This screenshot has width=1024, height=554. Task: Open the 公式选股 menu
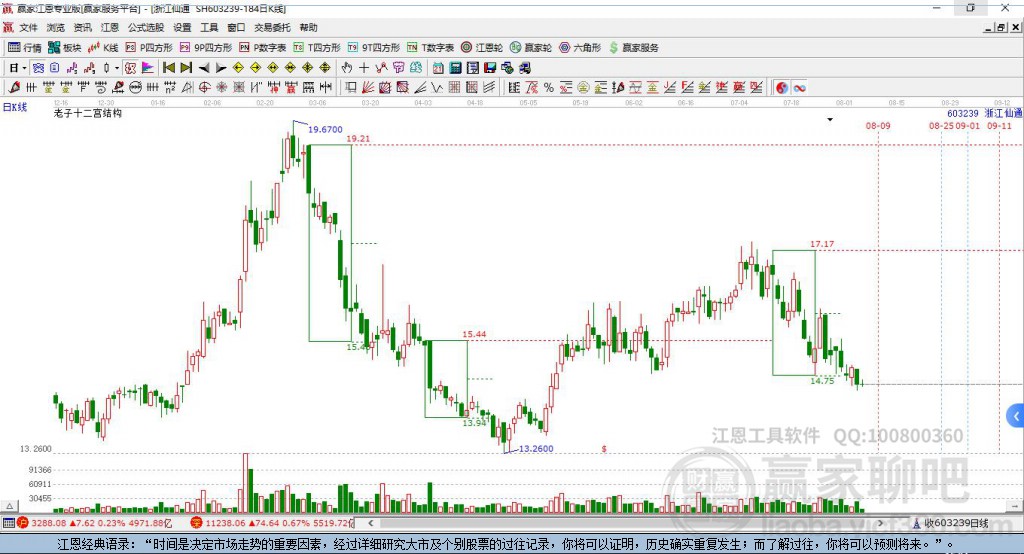146,27
